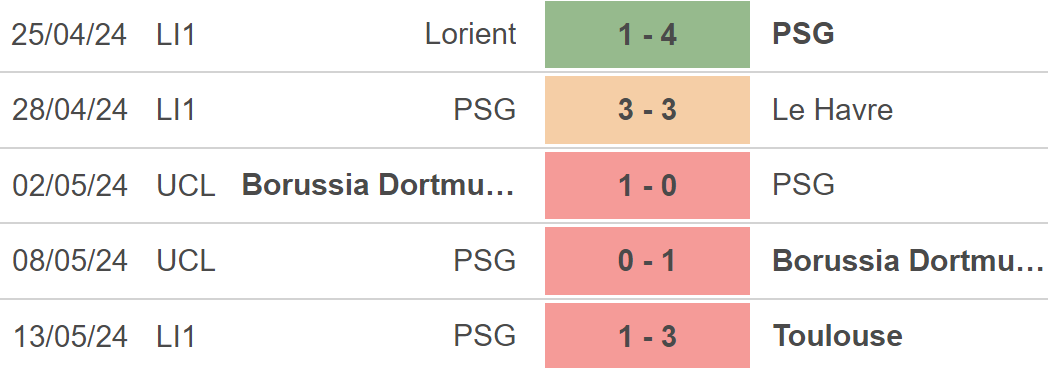Select the 13/05/24 match date
The image size is (1048, 368).
coord(70,335)
